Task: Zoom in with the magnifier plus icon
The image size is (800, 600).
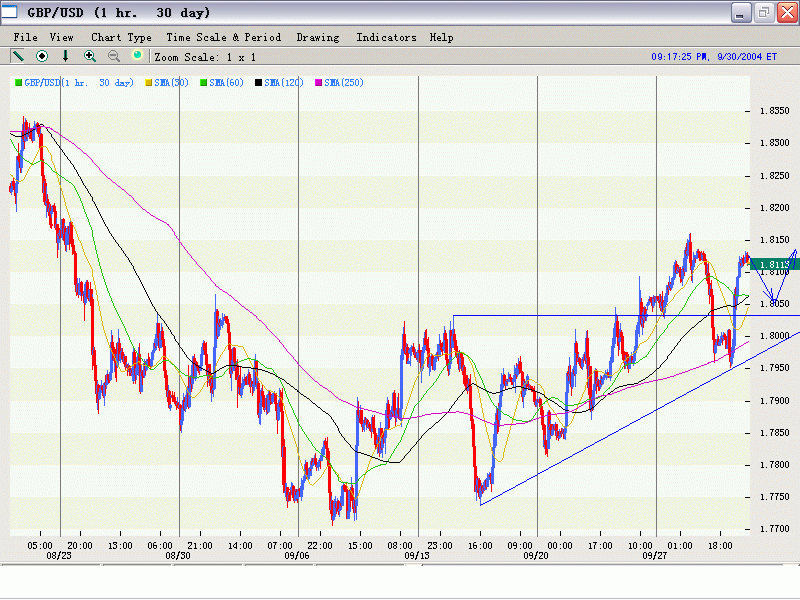Action: (90, 56)
